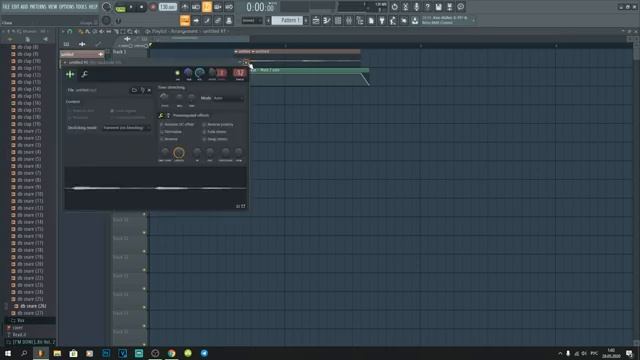This screenshot has height=360, width=640.
Task: Open the Declicking mode dropdown
Action: click(126, 128)
